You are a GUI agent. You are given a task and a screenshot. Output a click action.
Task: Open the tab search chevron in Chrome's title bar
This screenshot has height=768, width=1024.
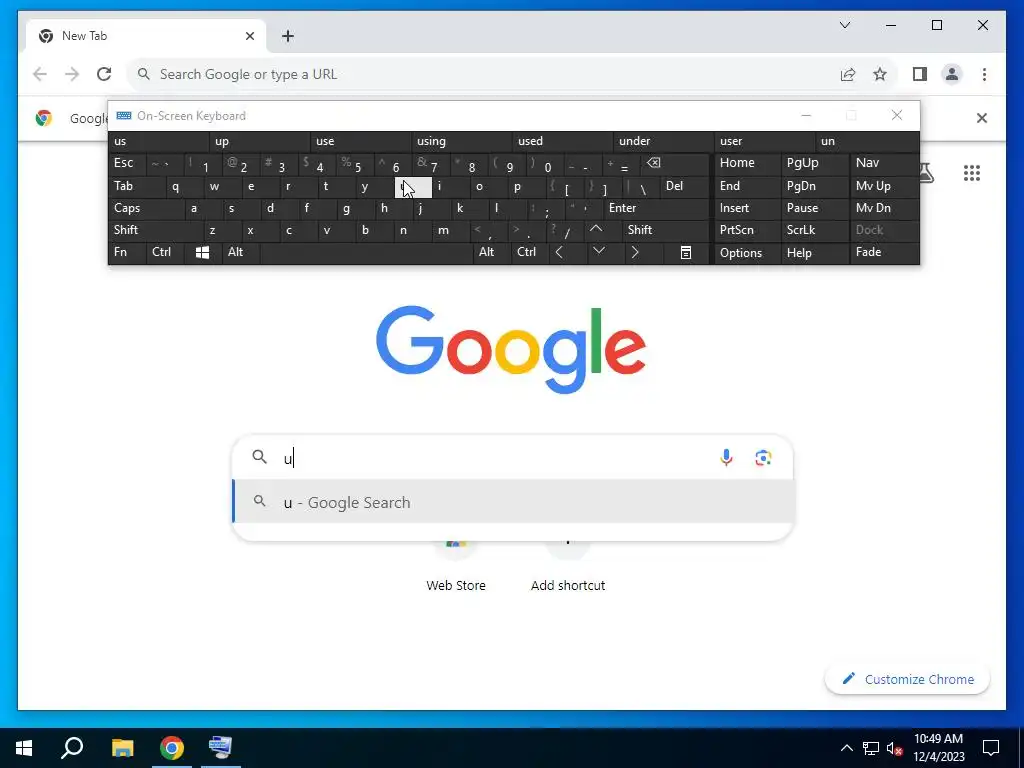click(x=844, y=25)
